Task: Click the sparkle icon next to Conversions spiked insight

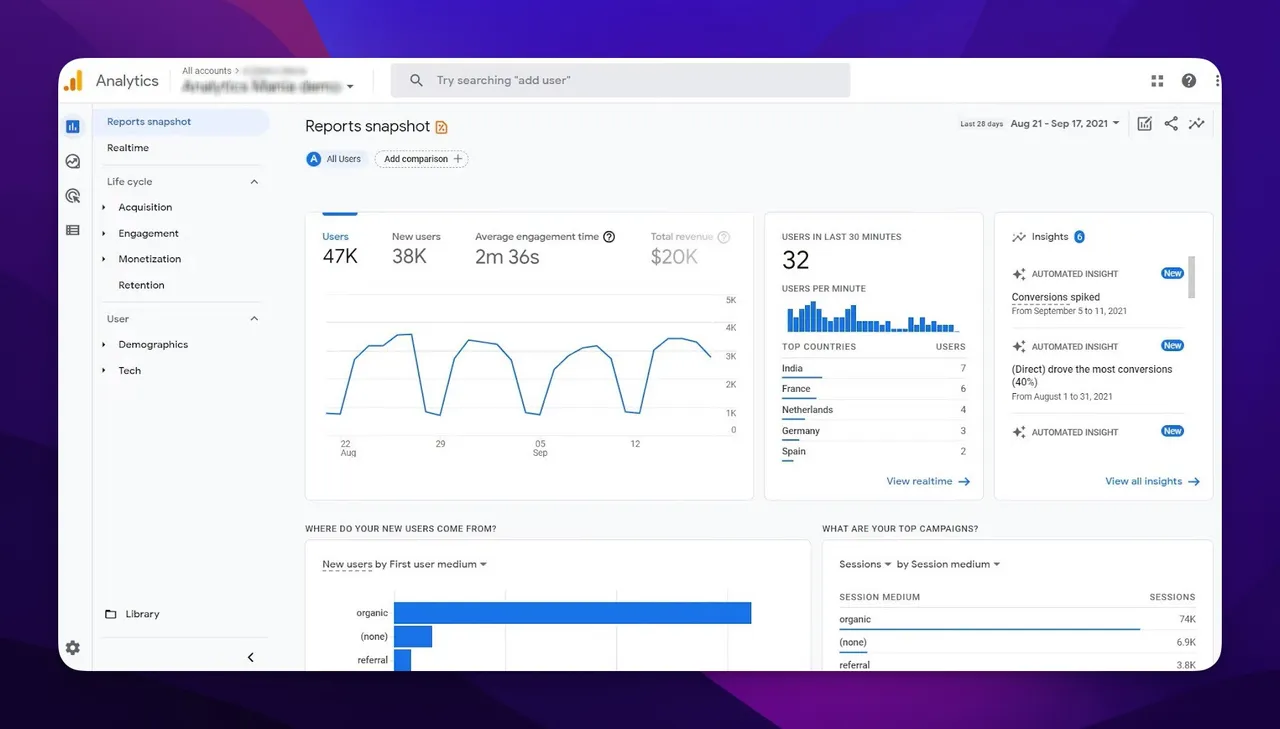Action: pyautogui.click(x=1019, y=274)
